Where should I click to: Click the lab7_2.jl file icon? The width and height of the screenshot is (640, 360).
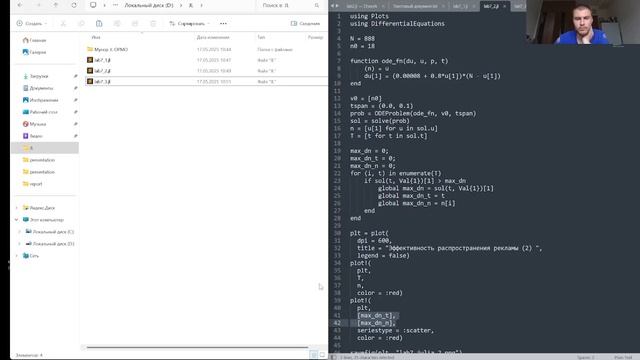click(90, 71)
